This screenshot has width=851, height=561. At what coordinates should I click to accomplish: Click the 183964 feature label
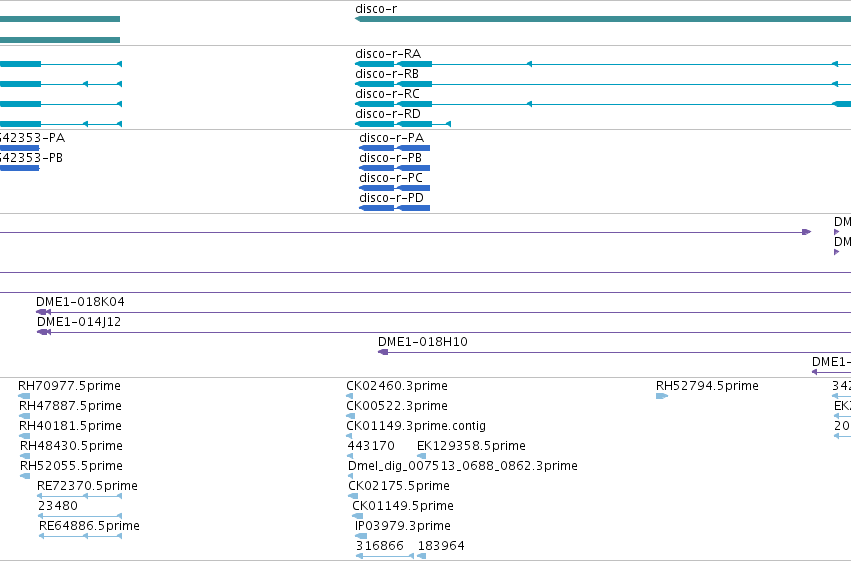click(x=441, y=546)
